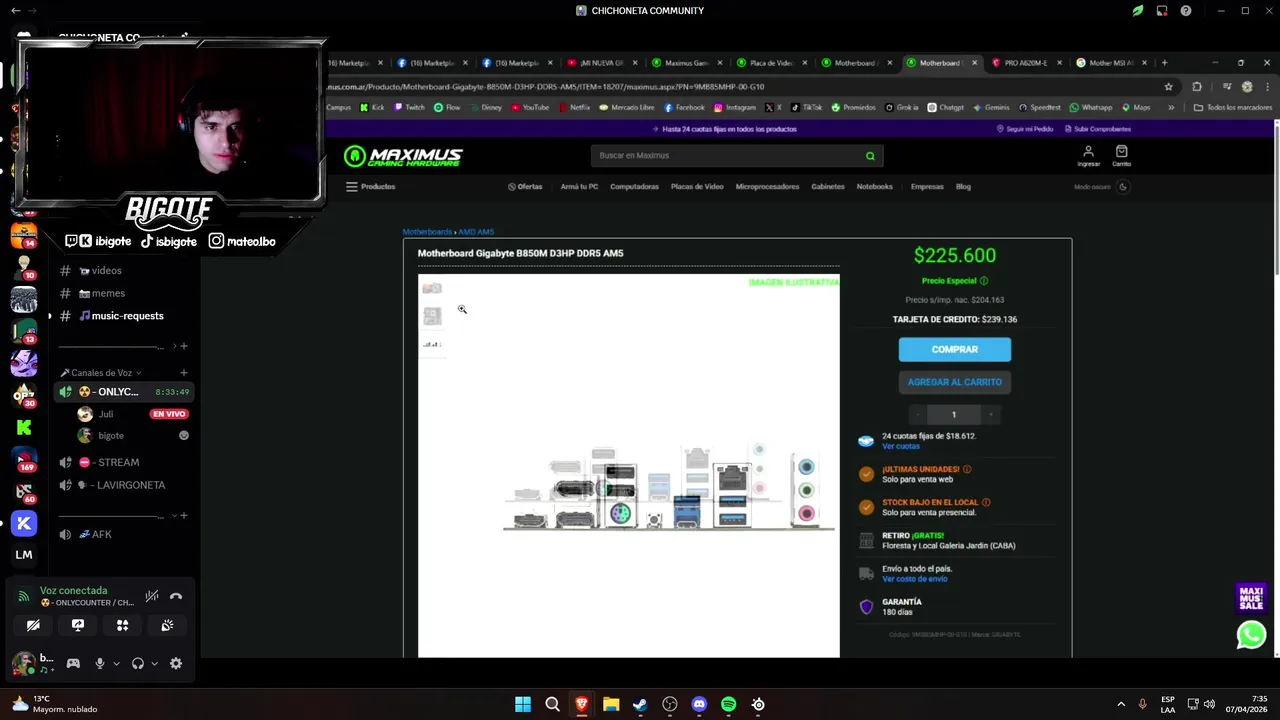Click the Maximus Gaming Hardware logo

pos(403,156)
